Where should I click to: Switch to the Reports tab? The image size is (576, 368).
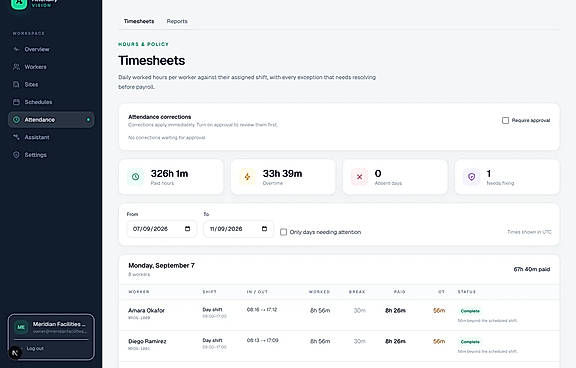[x=177, y=21]
